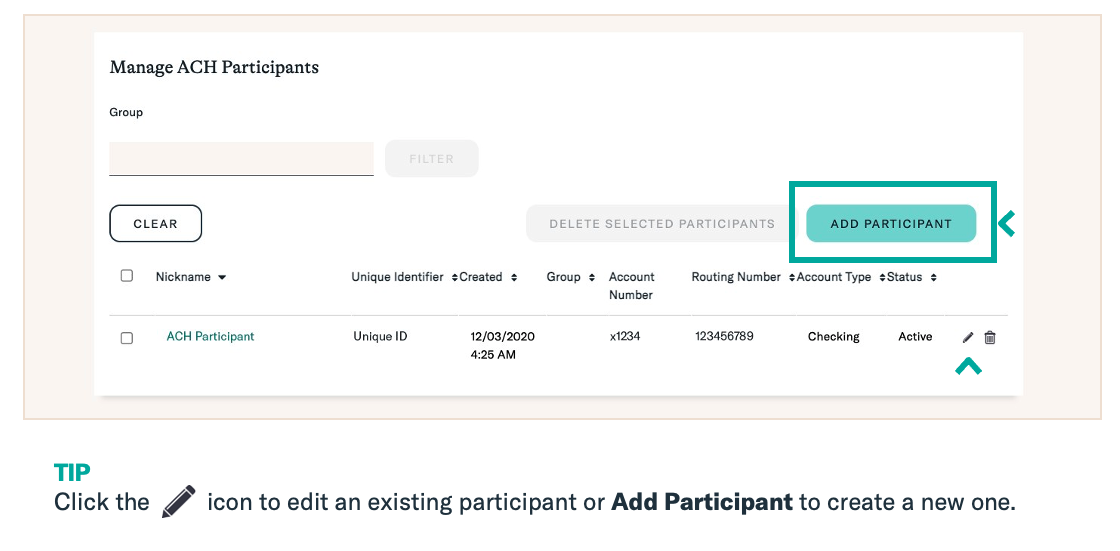
Task: Click the pencil edit icon for ACH Participant
Action: 968,337
